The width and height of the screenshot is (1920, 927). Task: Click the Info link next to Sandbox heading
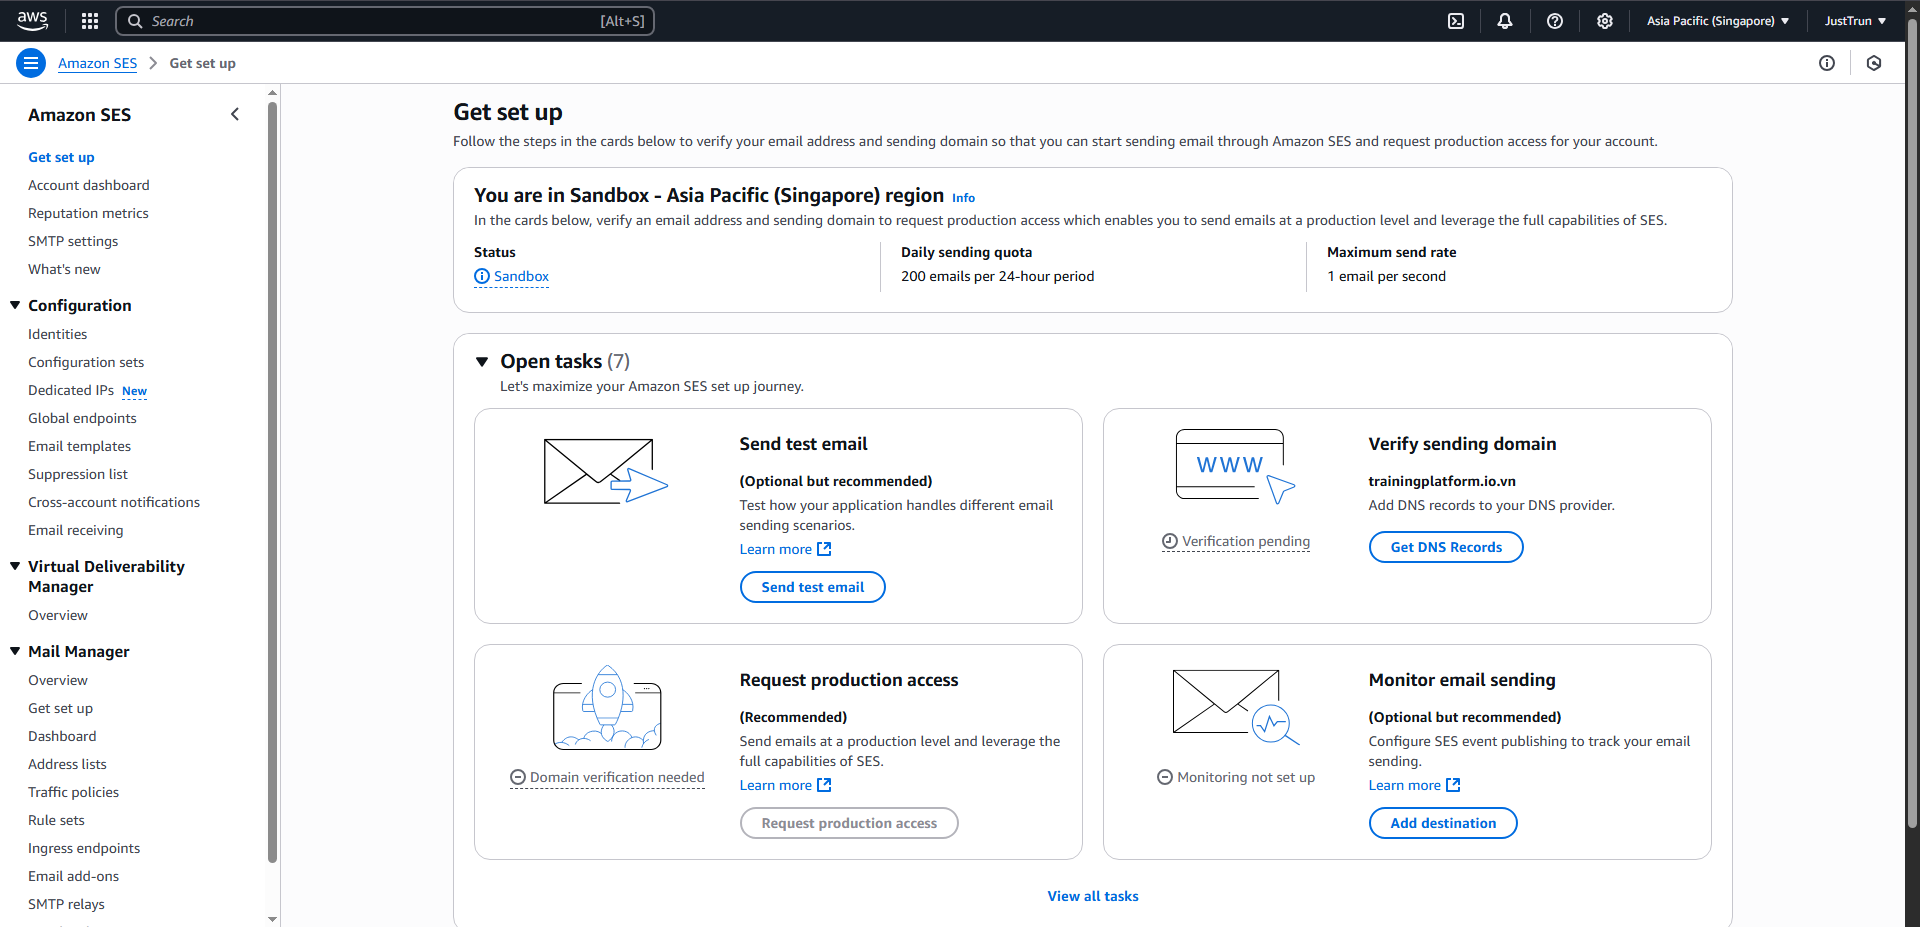[963, 198]
